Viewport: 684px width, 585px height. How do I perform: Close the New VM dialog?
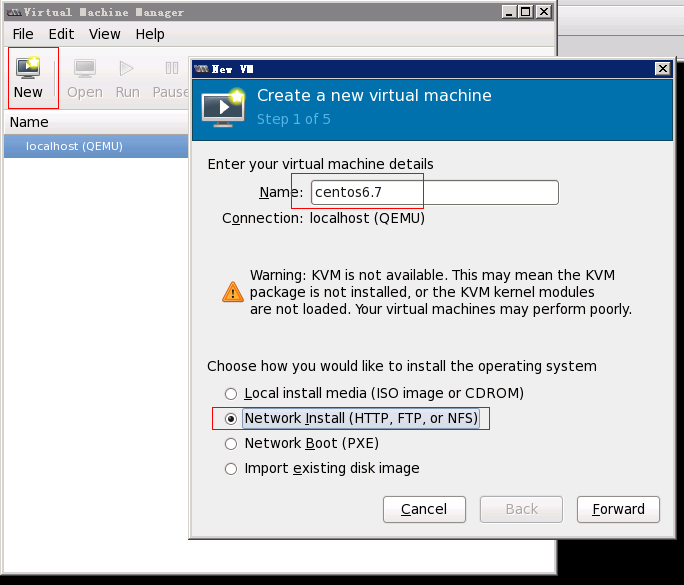pos(663,68)
